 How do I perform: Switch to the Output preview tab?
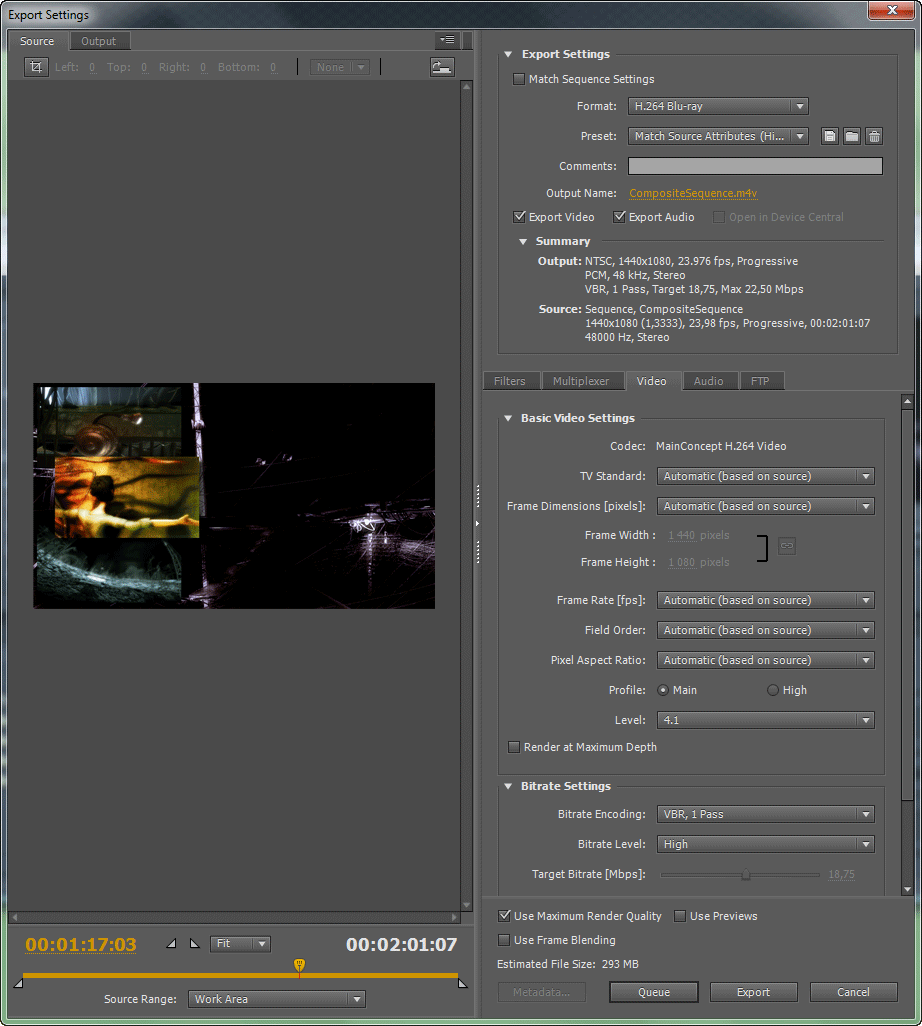click(x=98, y=41)
